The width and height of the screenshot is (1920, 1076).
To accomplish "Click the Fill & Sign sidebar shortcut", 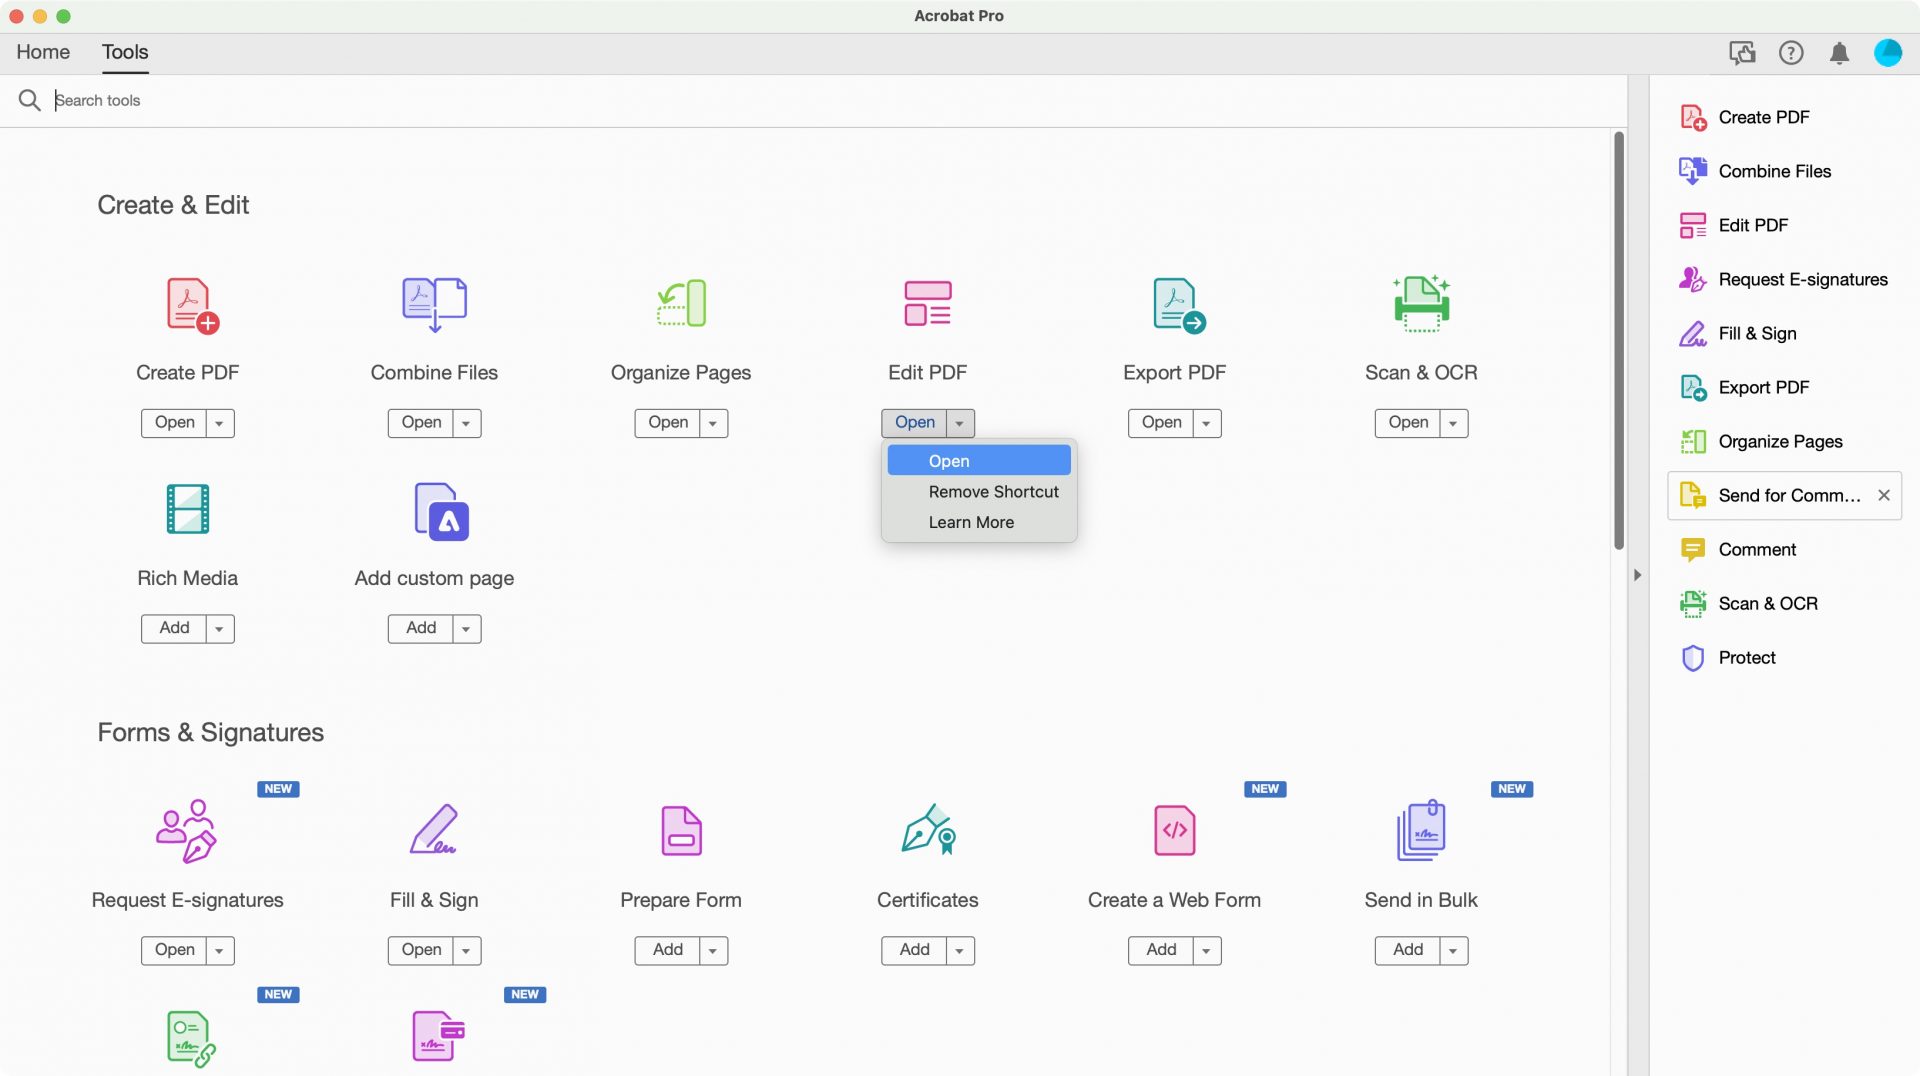I will coord(1756,334).
